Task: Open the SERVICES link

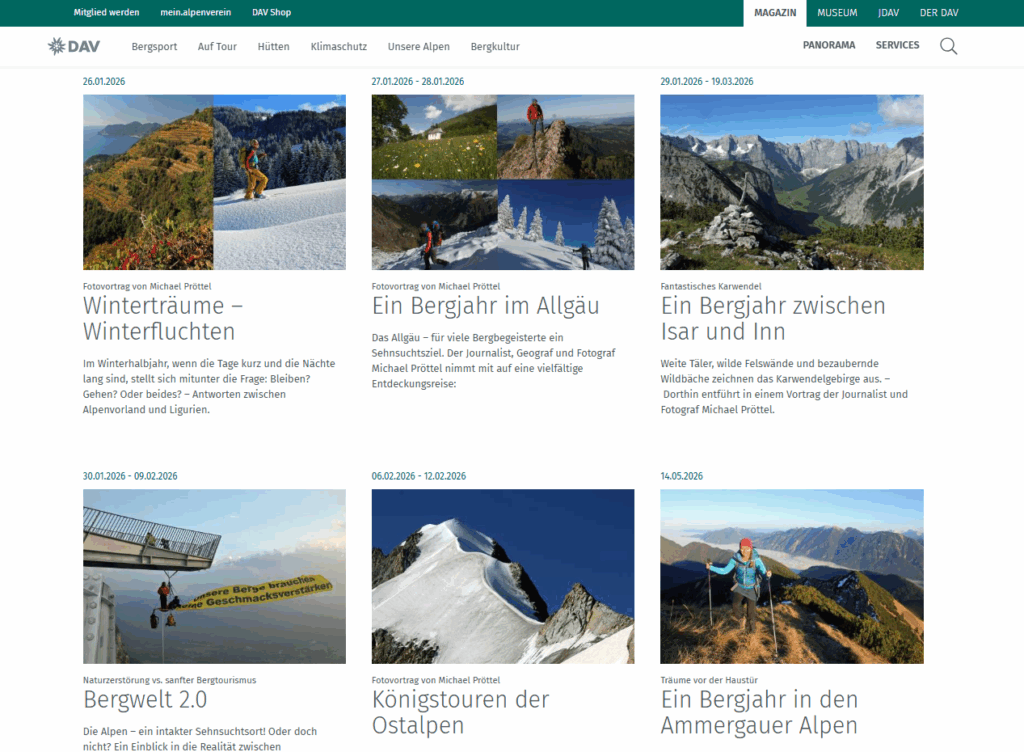Action: (x=897, y=45)
